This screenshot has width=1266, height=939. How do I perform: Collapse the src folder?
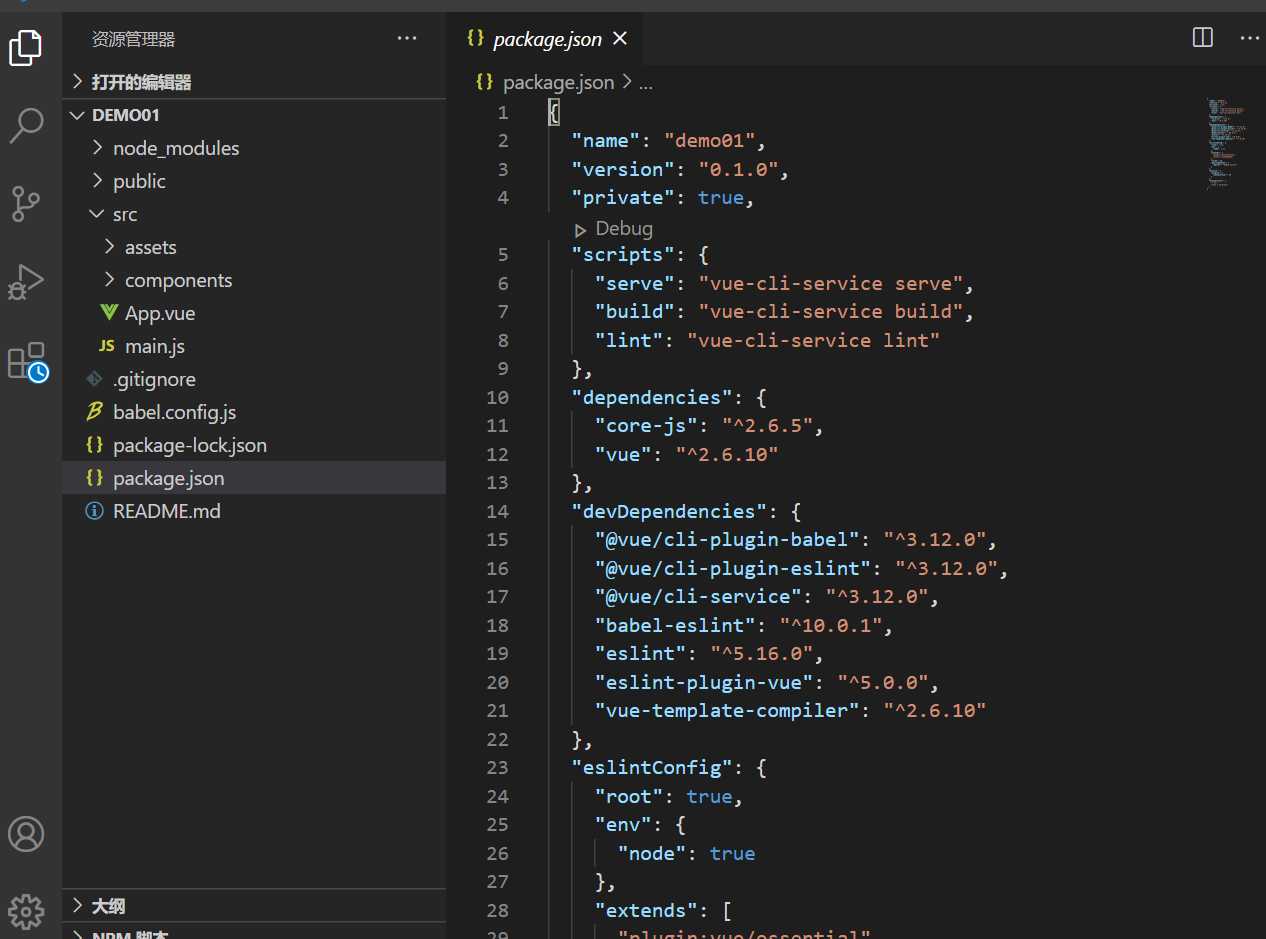pyautogui.click(x=254, y=214)
